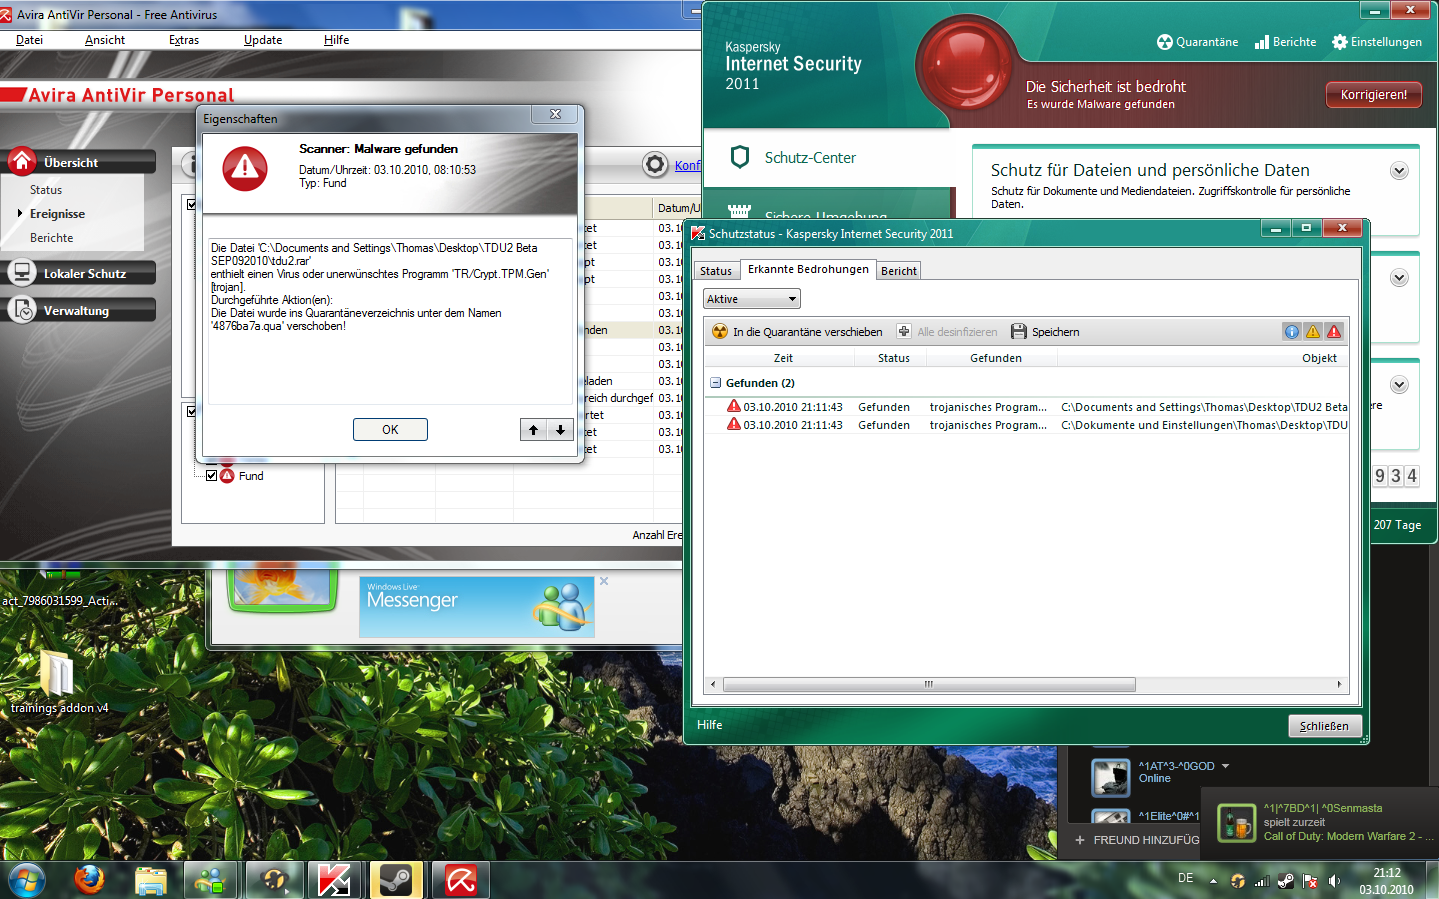The image size is (1439, 899).
Task: Switch to Avira taskbar button
Action: (460, 881)
